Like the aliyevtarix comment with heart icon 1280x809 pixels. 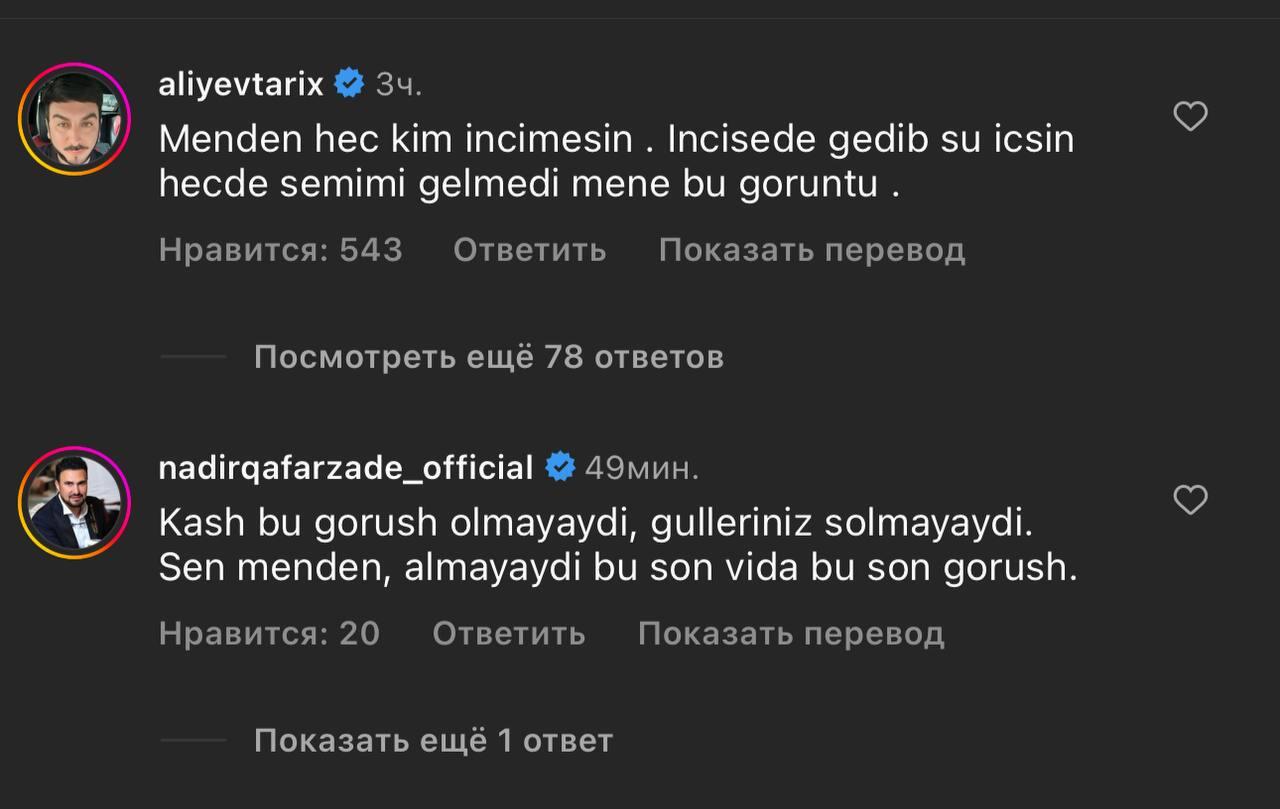(x=1190, y=118)
